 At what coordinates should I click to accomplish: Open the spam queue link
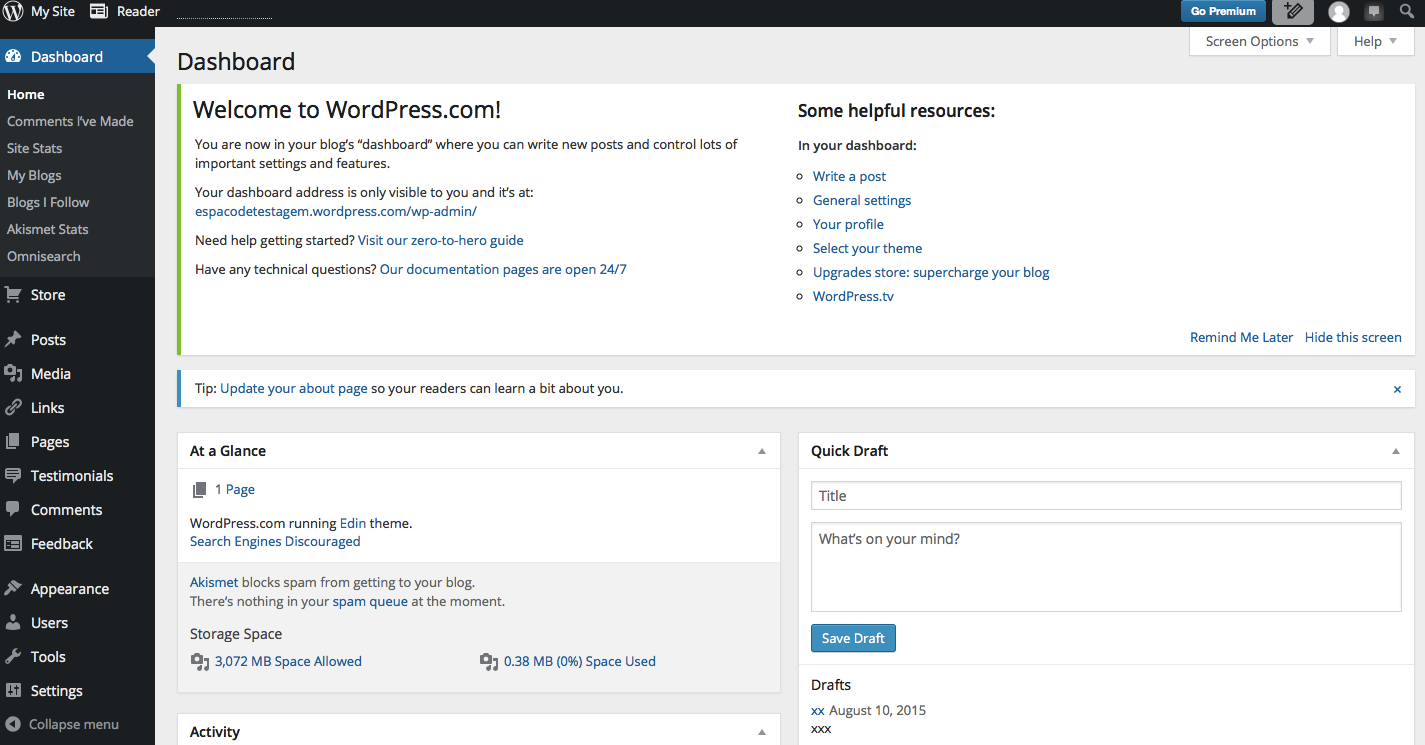[370, 601]
